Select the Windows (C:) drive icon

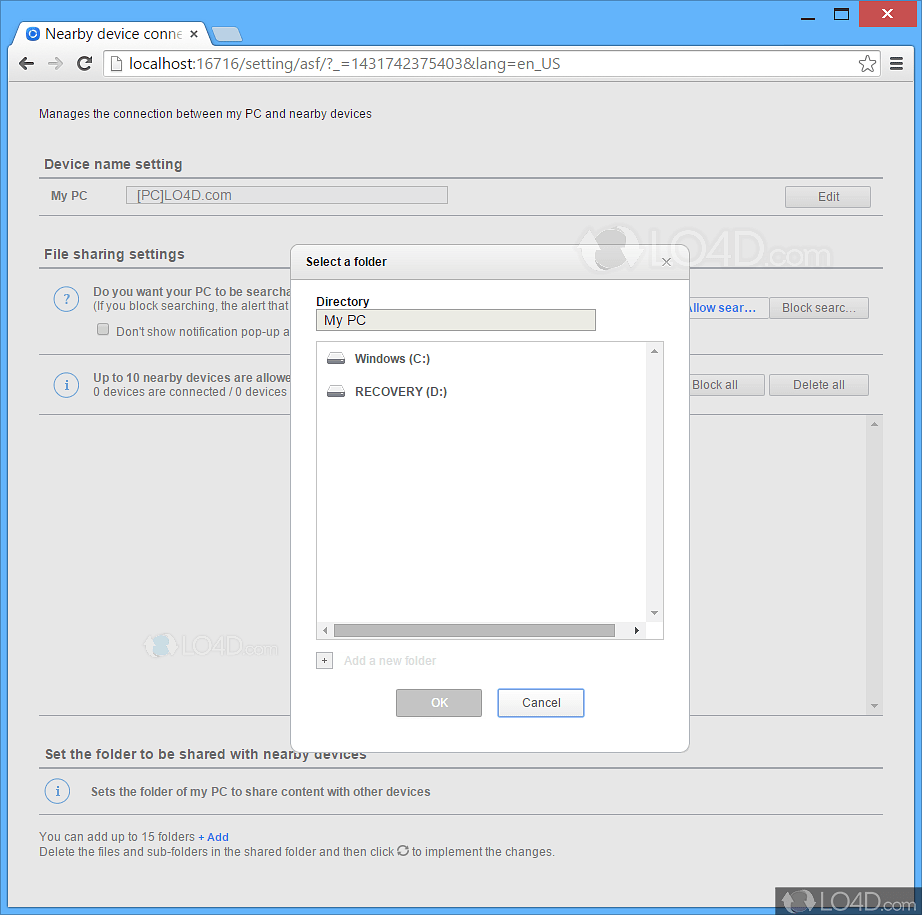[x=335, y=358]
